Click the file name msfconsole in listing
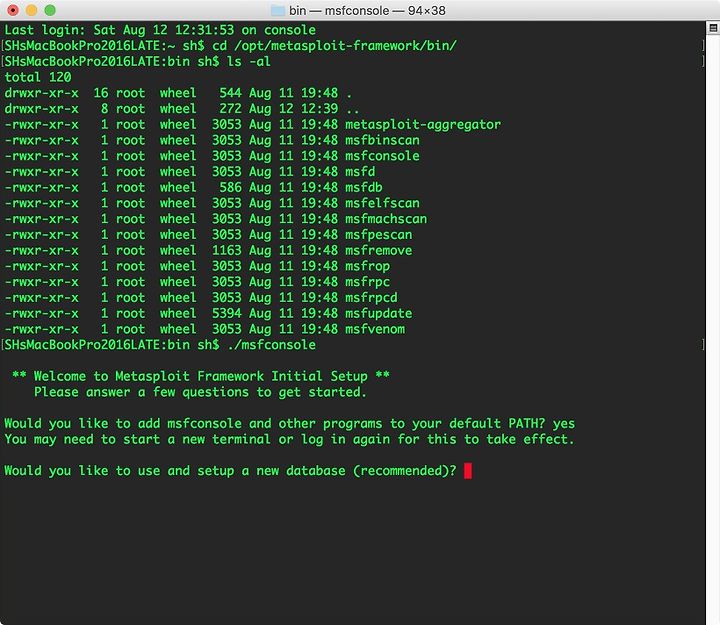The height and width of the screenshot is (625, 720). click(x=382, y=156)
